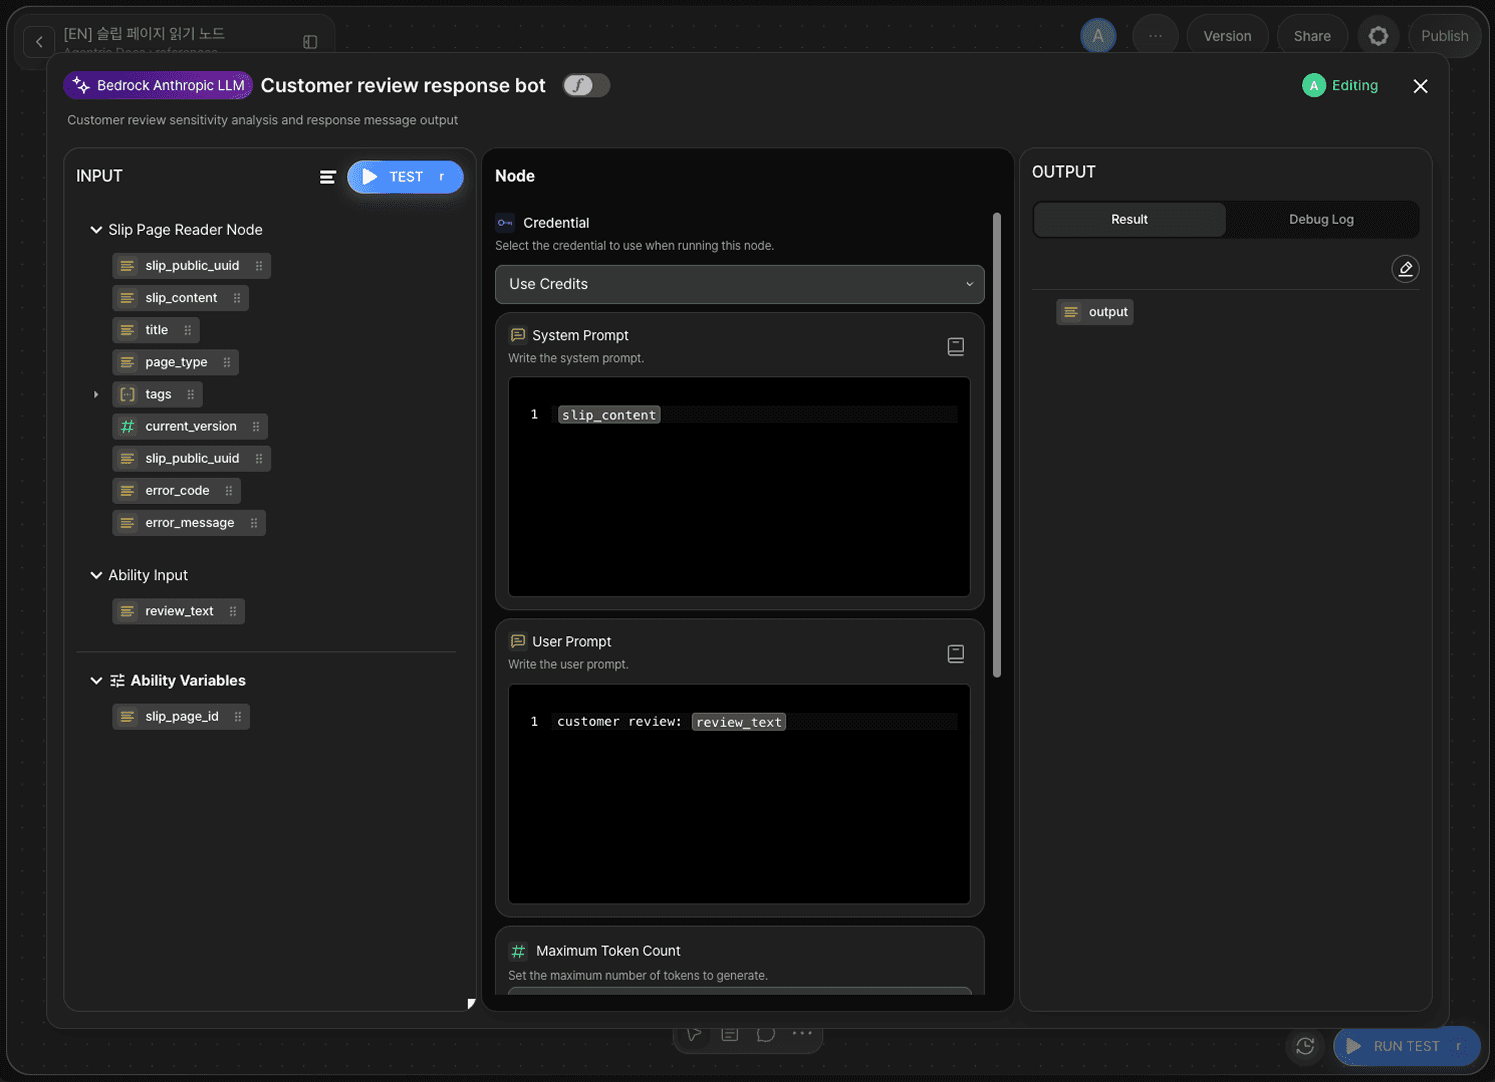Collapse the Ability Variables section
This screenshot has width=1495, height=1082.
(x=96, y=680)
